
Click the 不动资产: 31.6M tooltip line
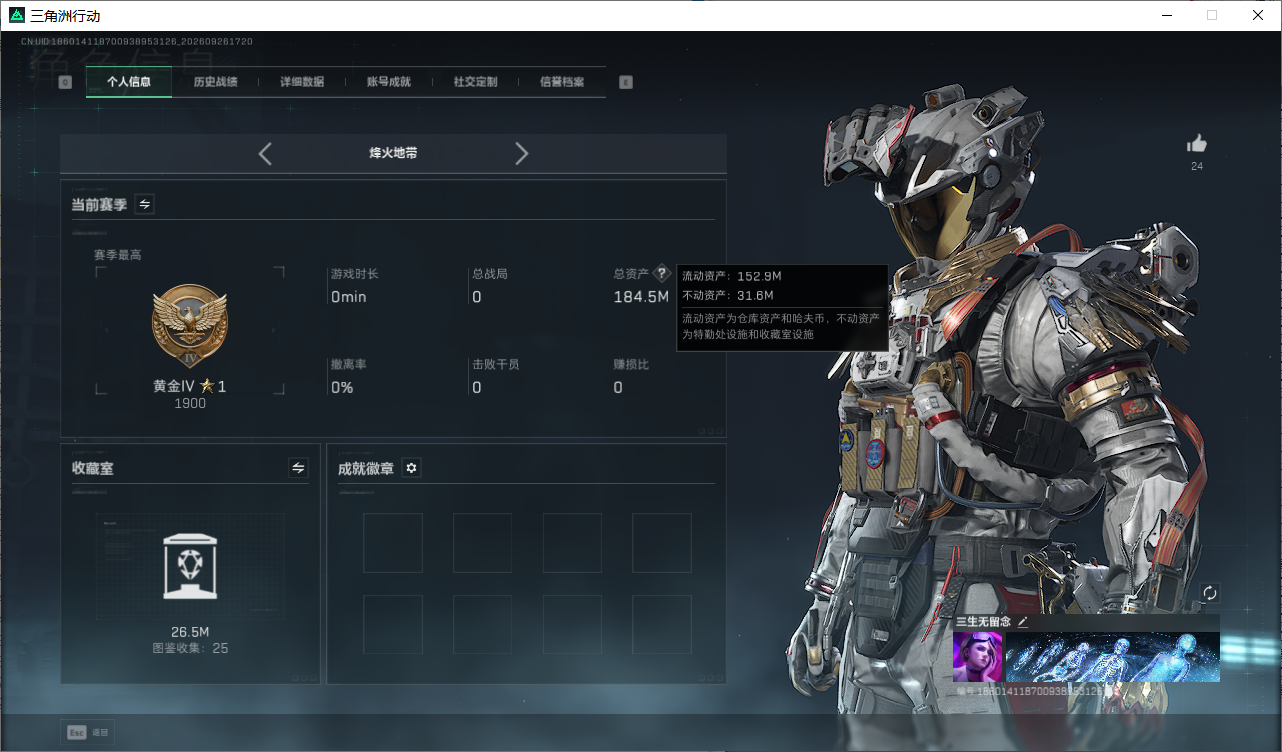[728, 296]
